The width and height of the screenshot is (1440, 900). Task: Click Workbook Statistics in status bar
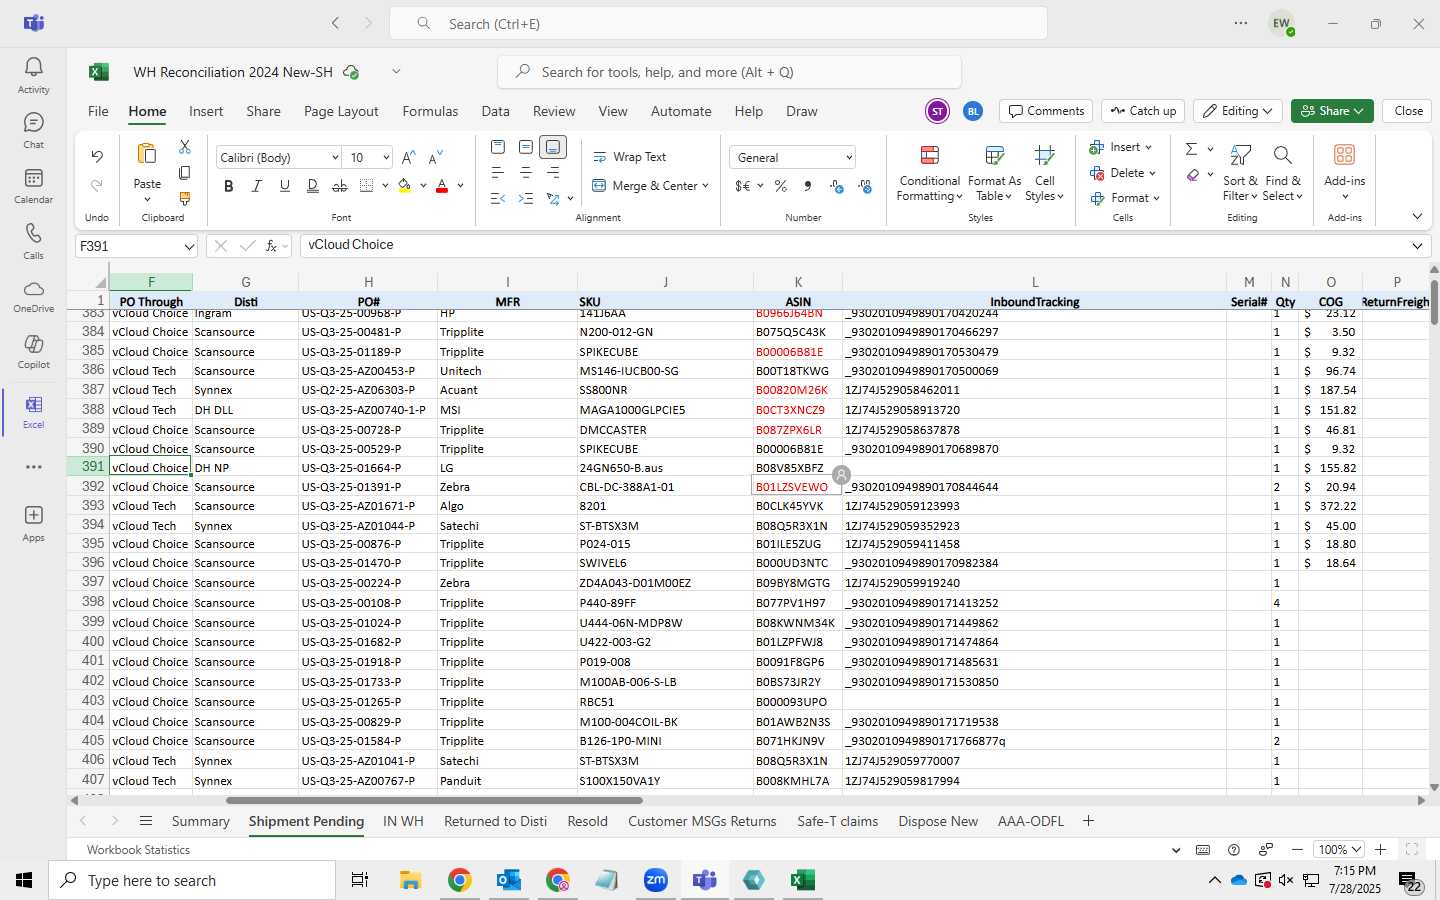point(138,849)
